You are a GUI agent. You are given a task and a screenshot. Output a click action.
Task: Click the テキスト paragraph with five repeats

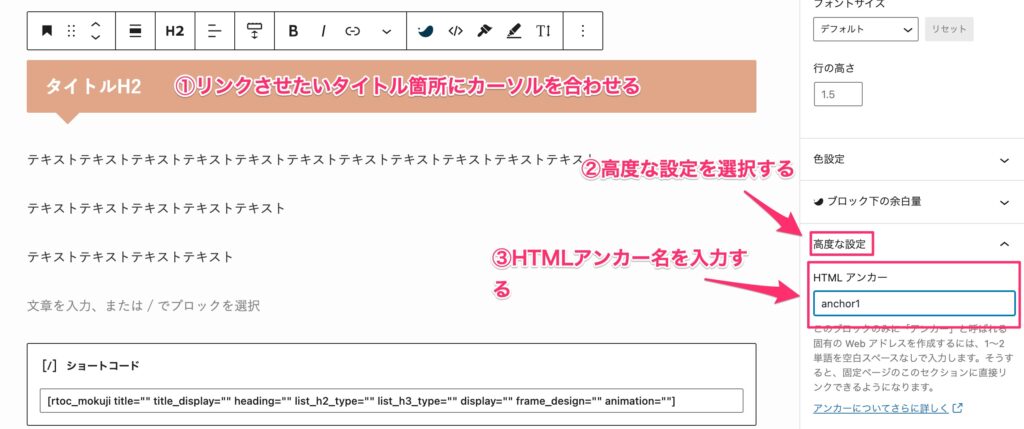tap(156, 208)
